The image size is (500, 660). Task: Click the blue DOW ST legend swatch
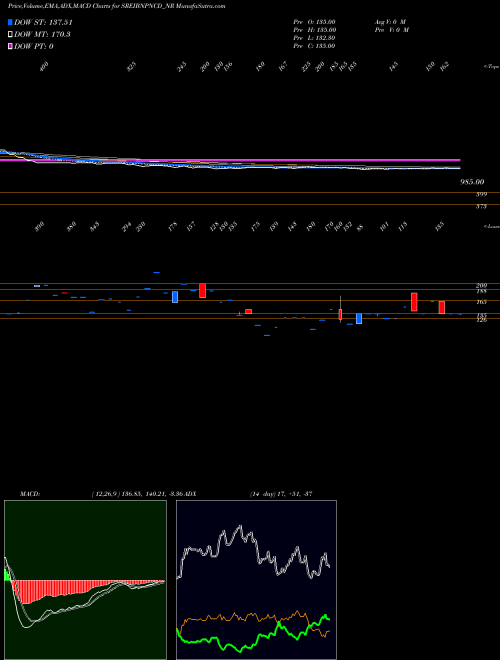coord(11,23)
